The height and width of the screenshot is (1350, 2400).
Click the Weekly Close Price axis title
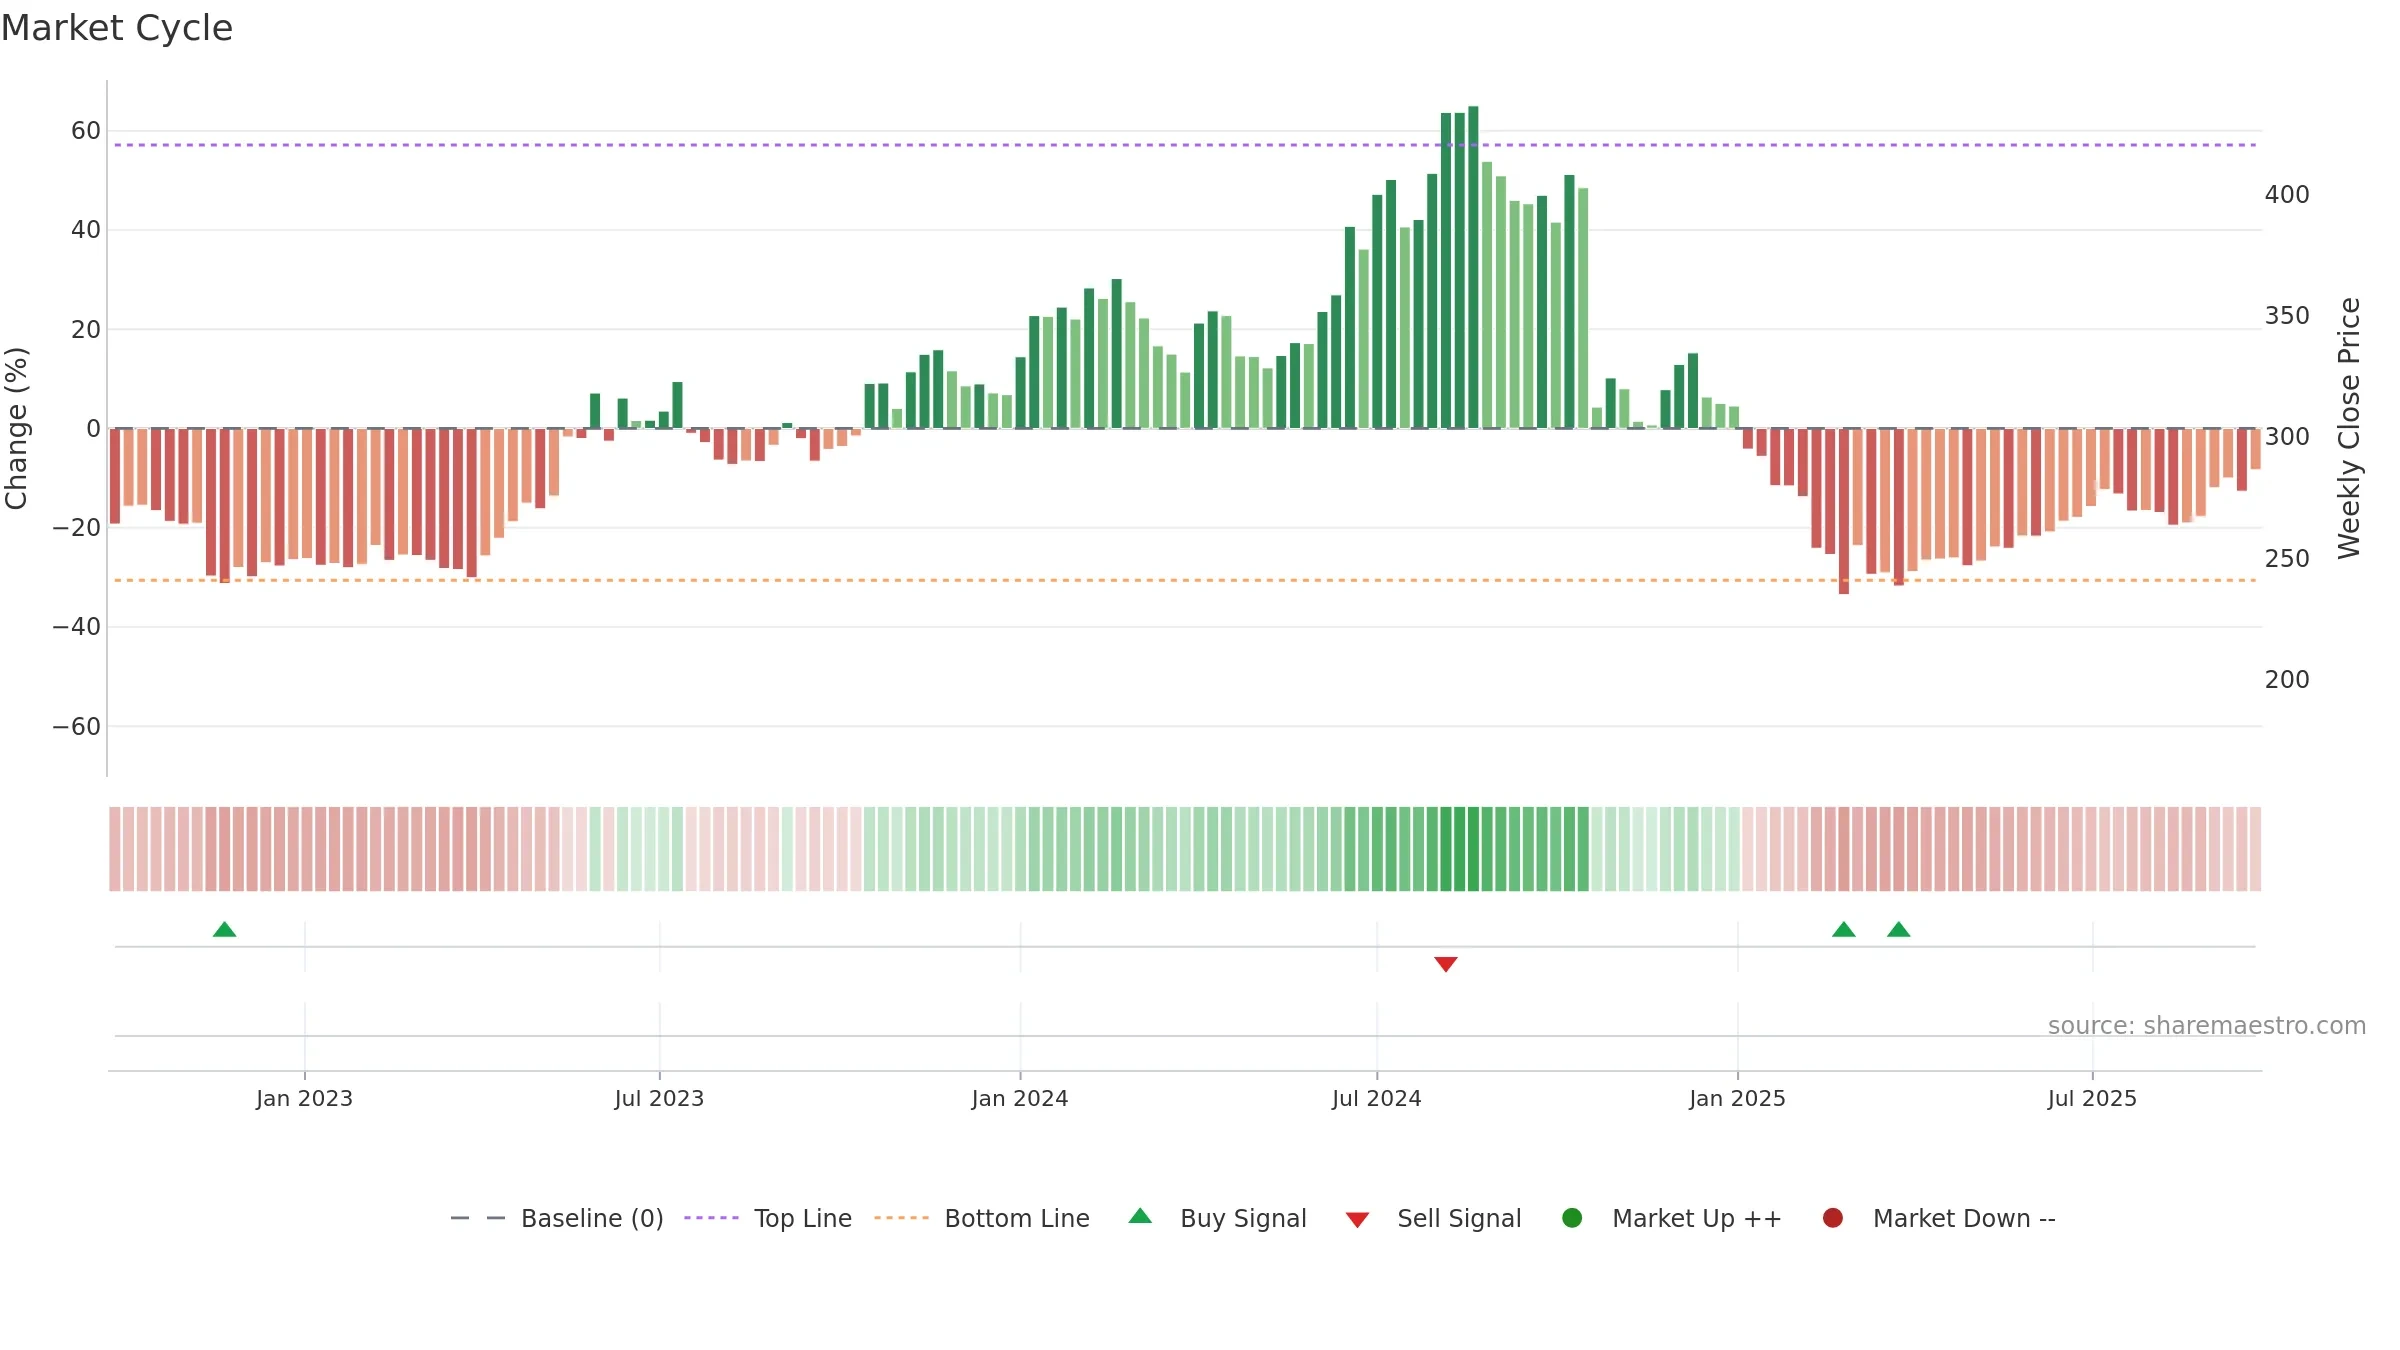pos(2349,428)
